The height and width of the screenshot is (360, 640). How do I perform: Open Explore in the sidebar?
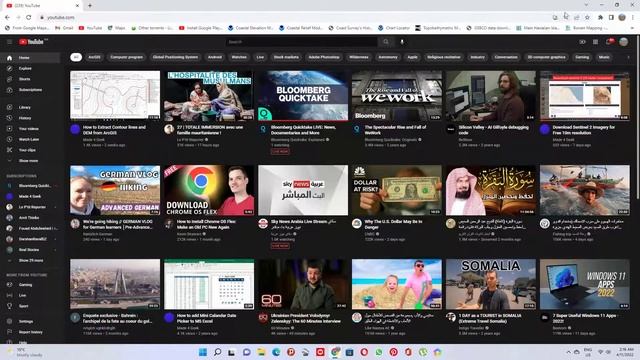point(31,69)
